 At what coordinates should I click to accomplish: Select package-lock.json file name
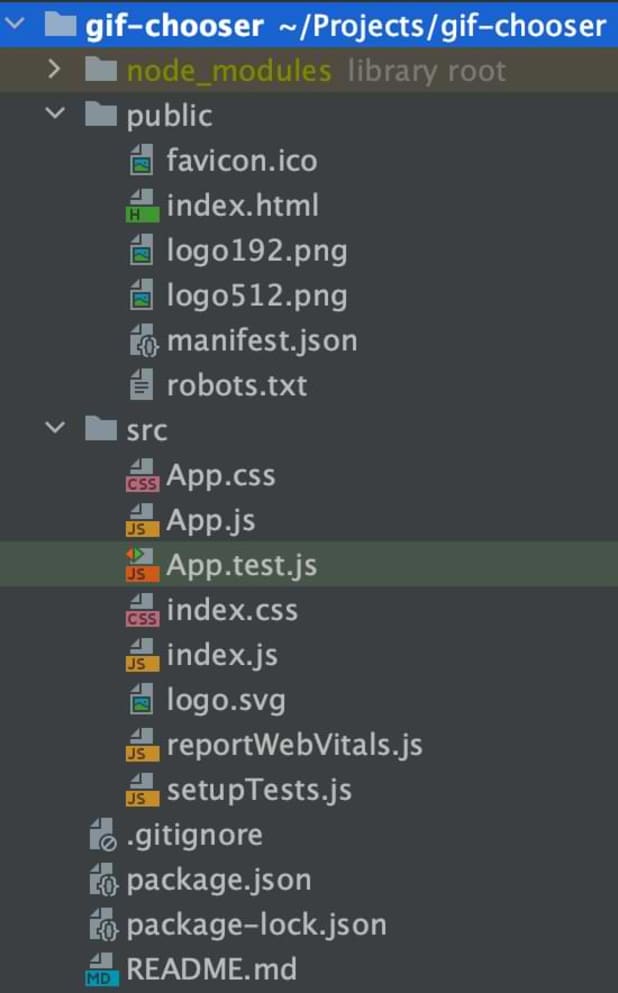[256, 926]
